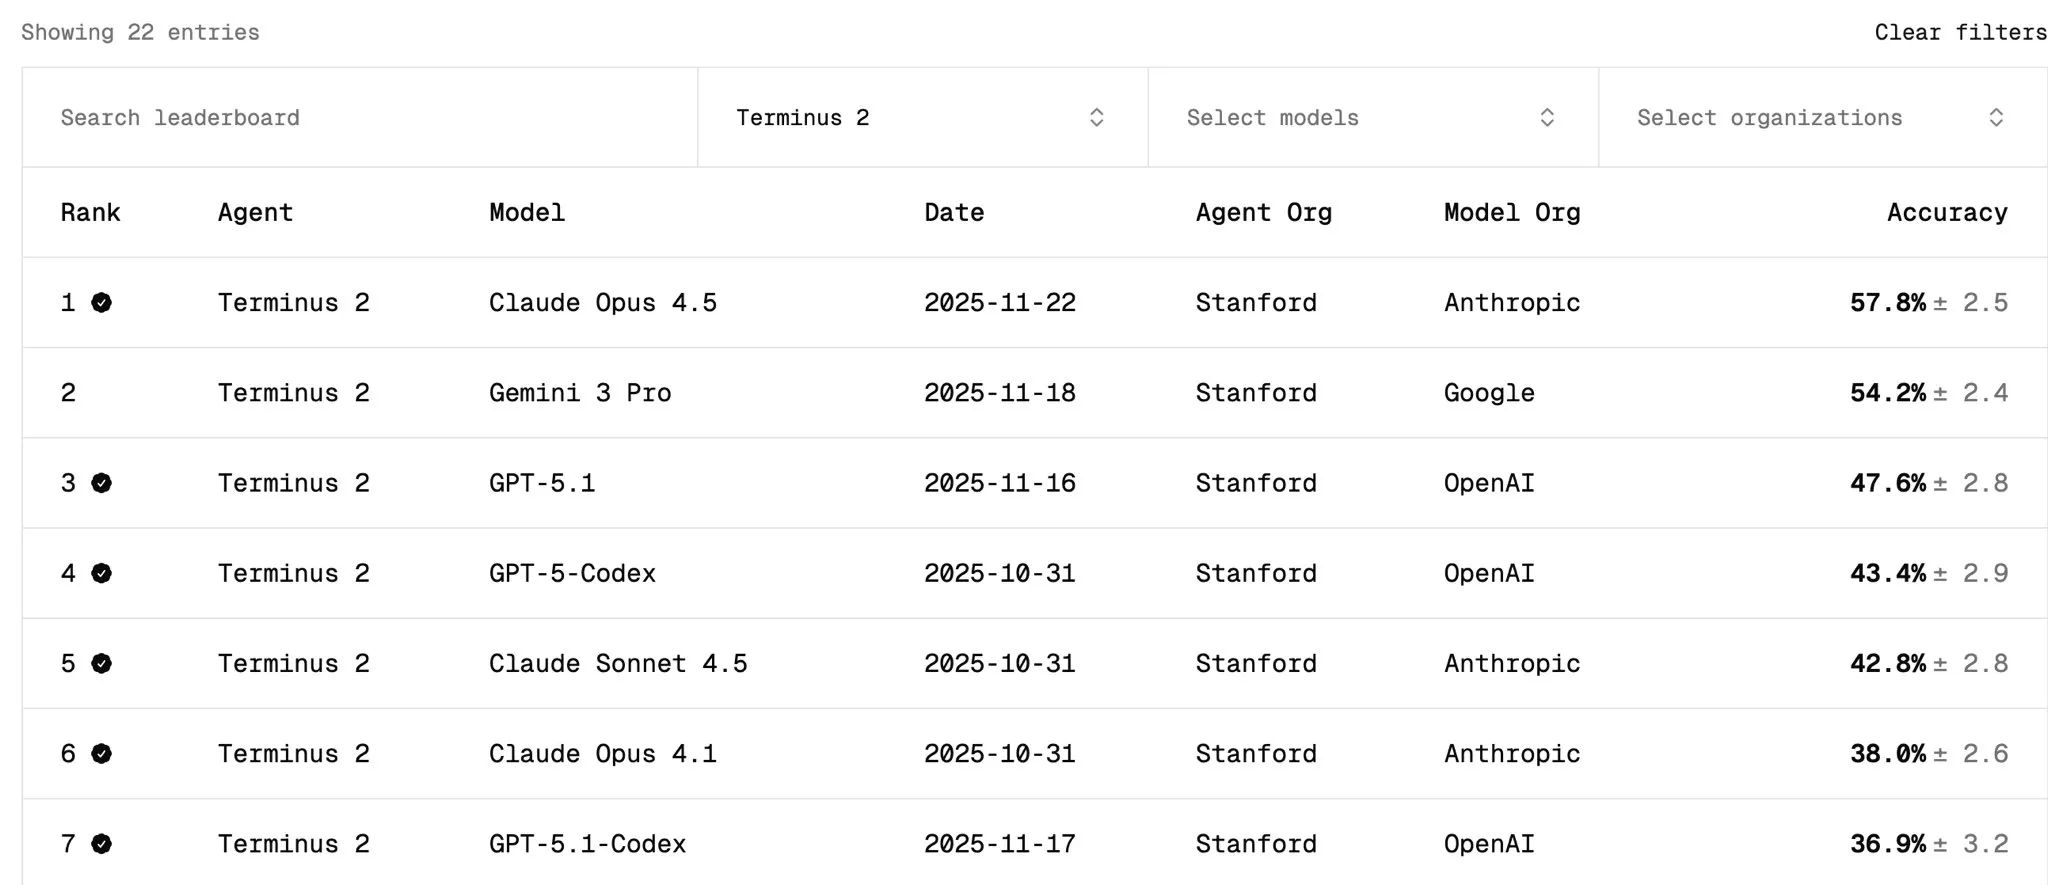The height and width of the screenshot is (885, 2048).
Task: Sort by the Accuracy column header
Action: tap(1946, 213)
